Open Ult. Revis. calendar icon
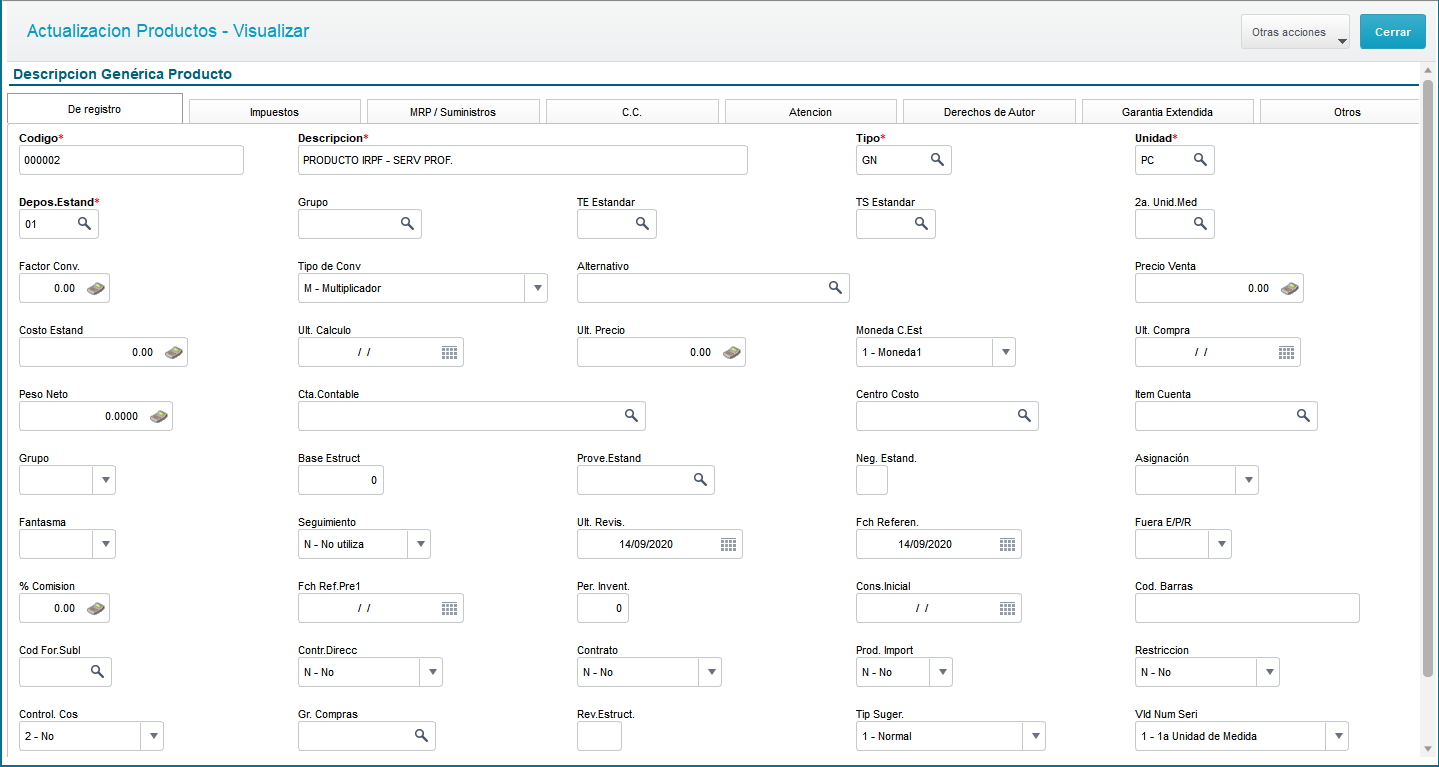Image resolution: width=1439 pixels, height=767 pixels. 728,544
